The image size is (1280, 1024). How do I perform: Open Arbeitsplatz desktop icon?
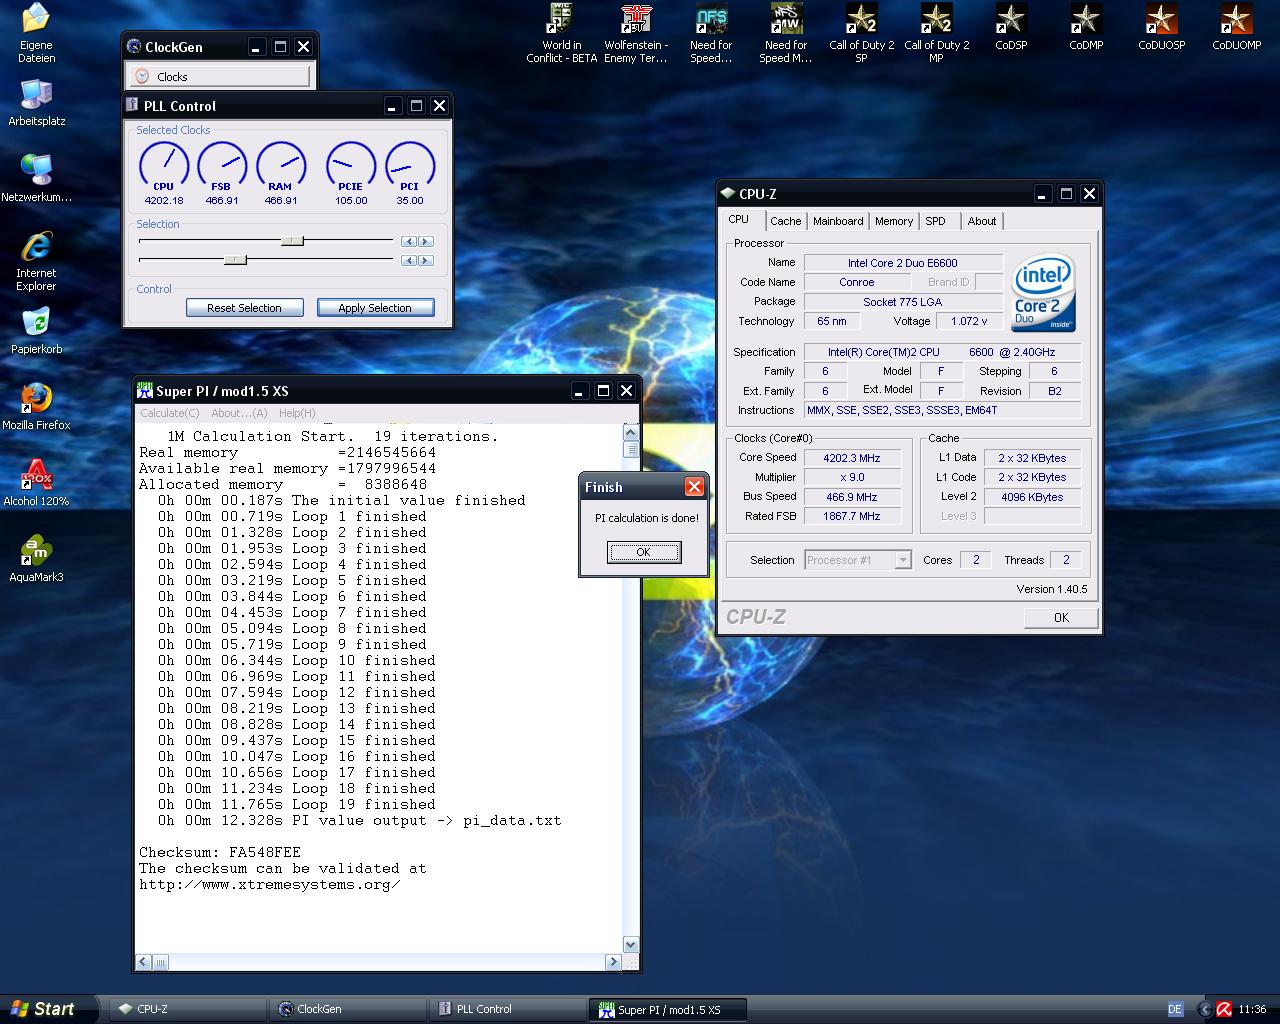[36, 102]
